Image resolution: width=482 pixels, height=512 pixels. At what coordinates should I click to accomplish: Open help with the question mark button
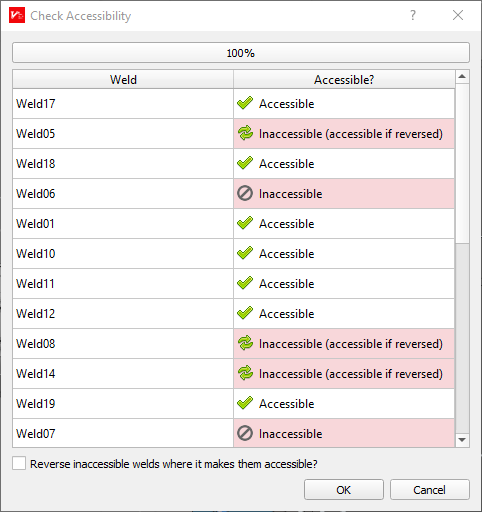pos(413,15)
